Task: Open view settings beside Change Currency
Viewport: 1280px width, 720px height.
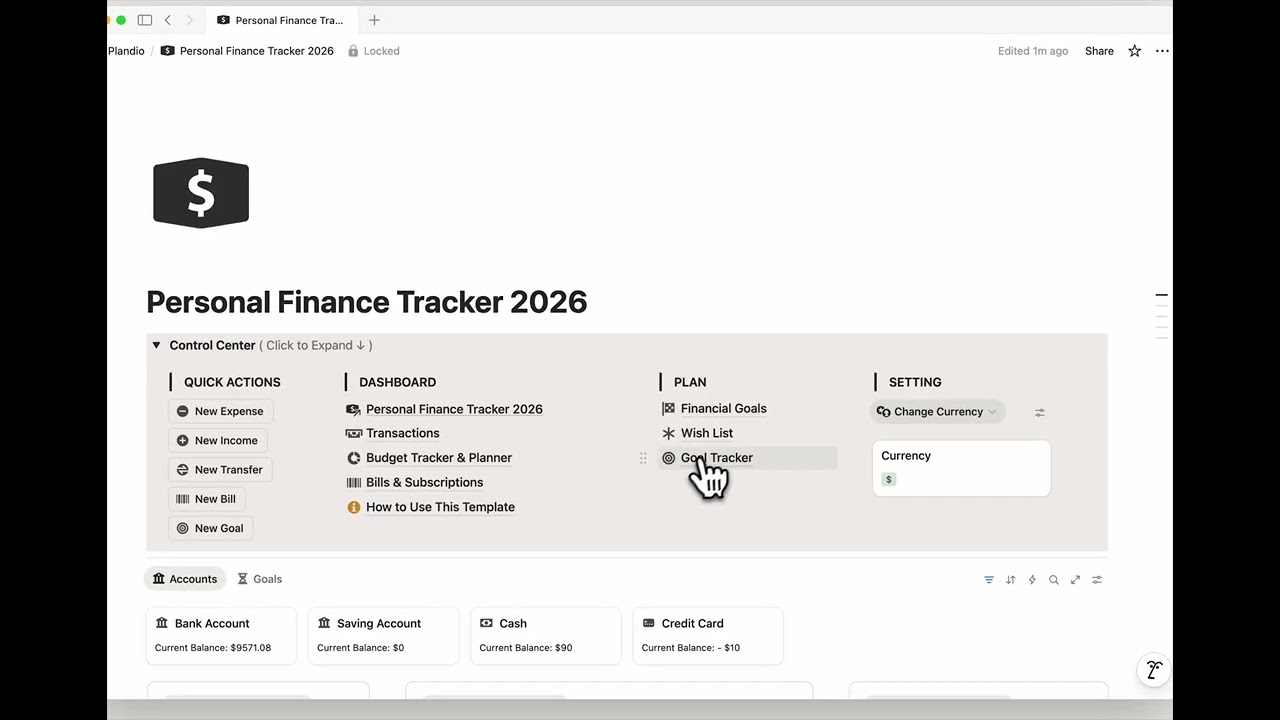Action: (x=1040, y=412)
